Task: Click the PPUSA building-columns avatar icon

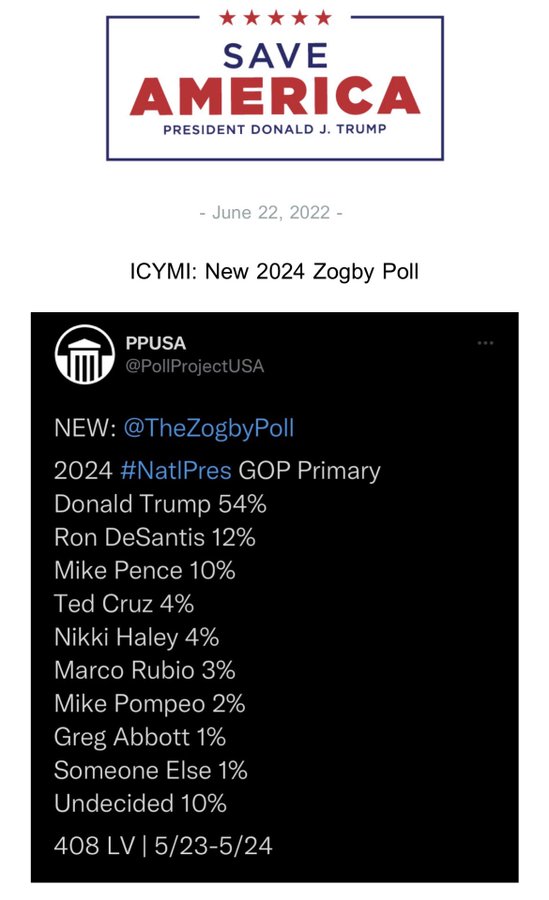Action: click(84, 354)
